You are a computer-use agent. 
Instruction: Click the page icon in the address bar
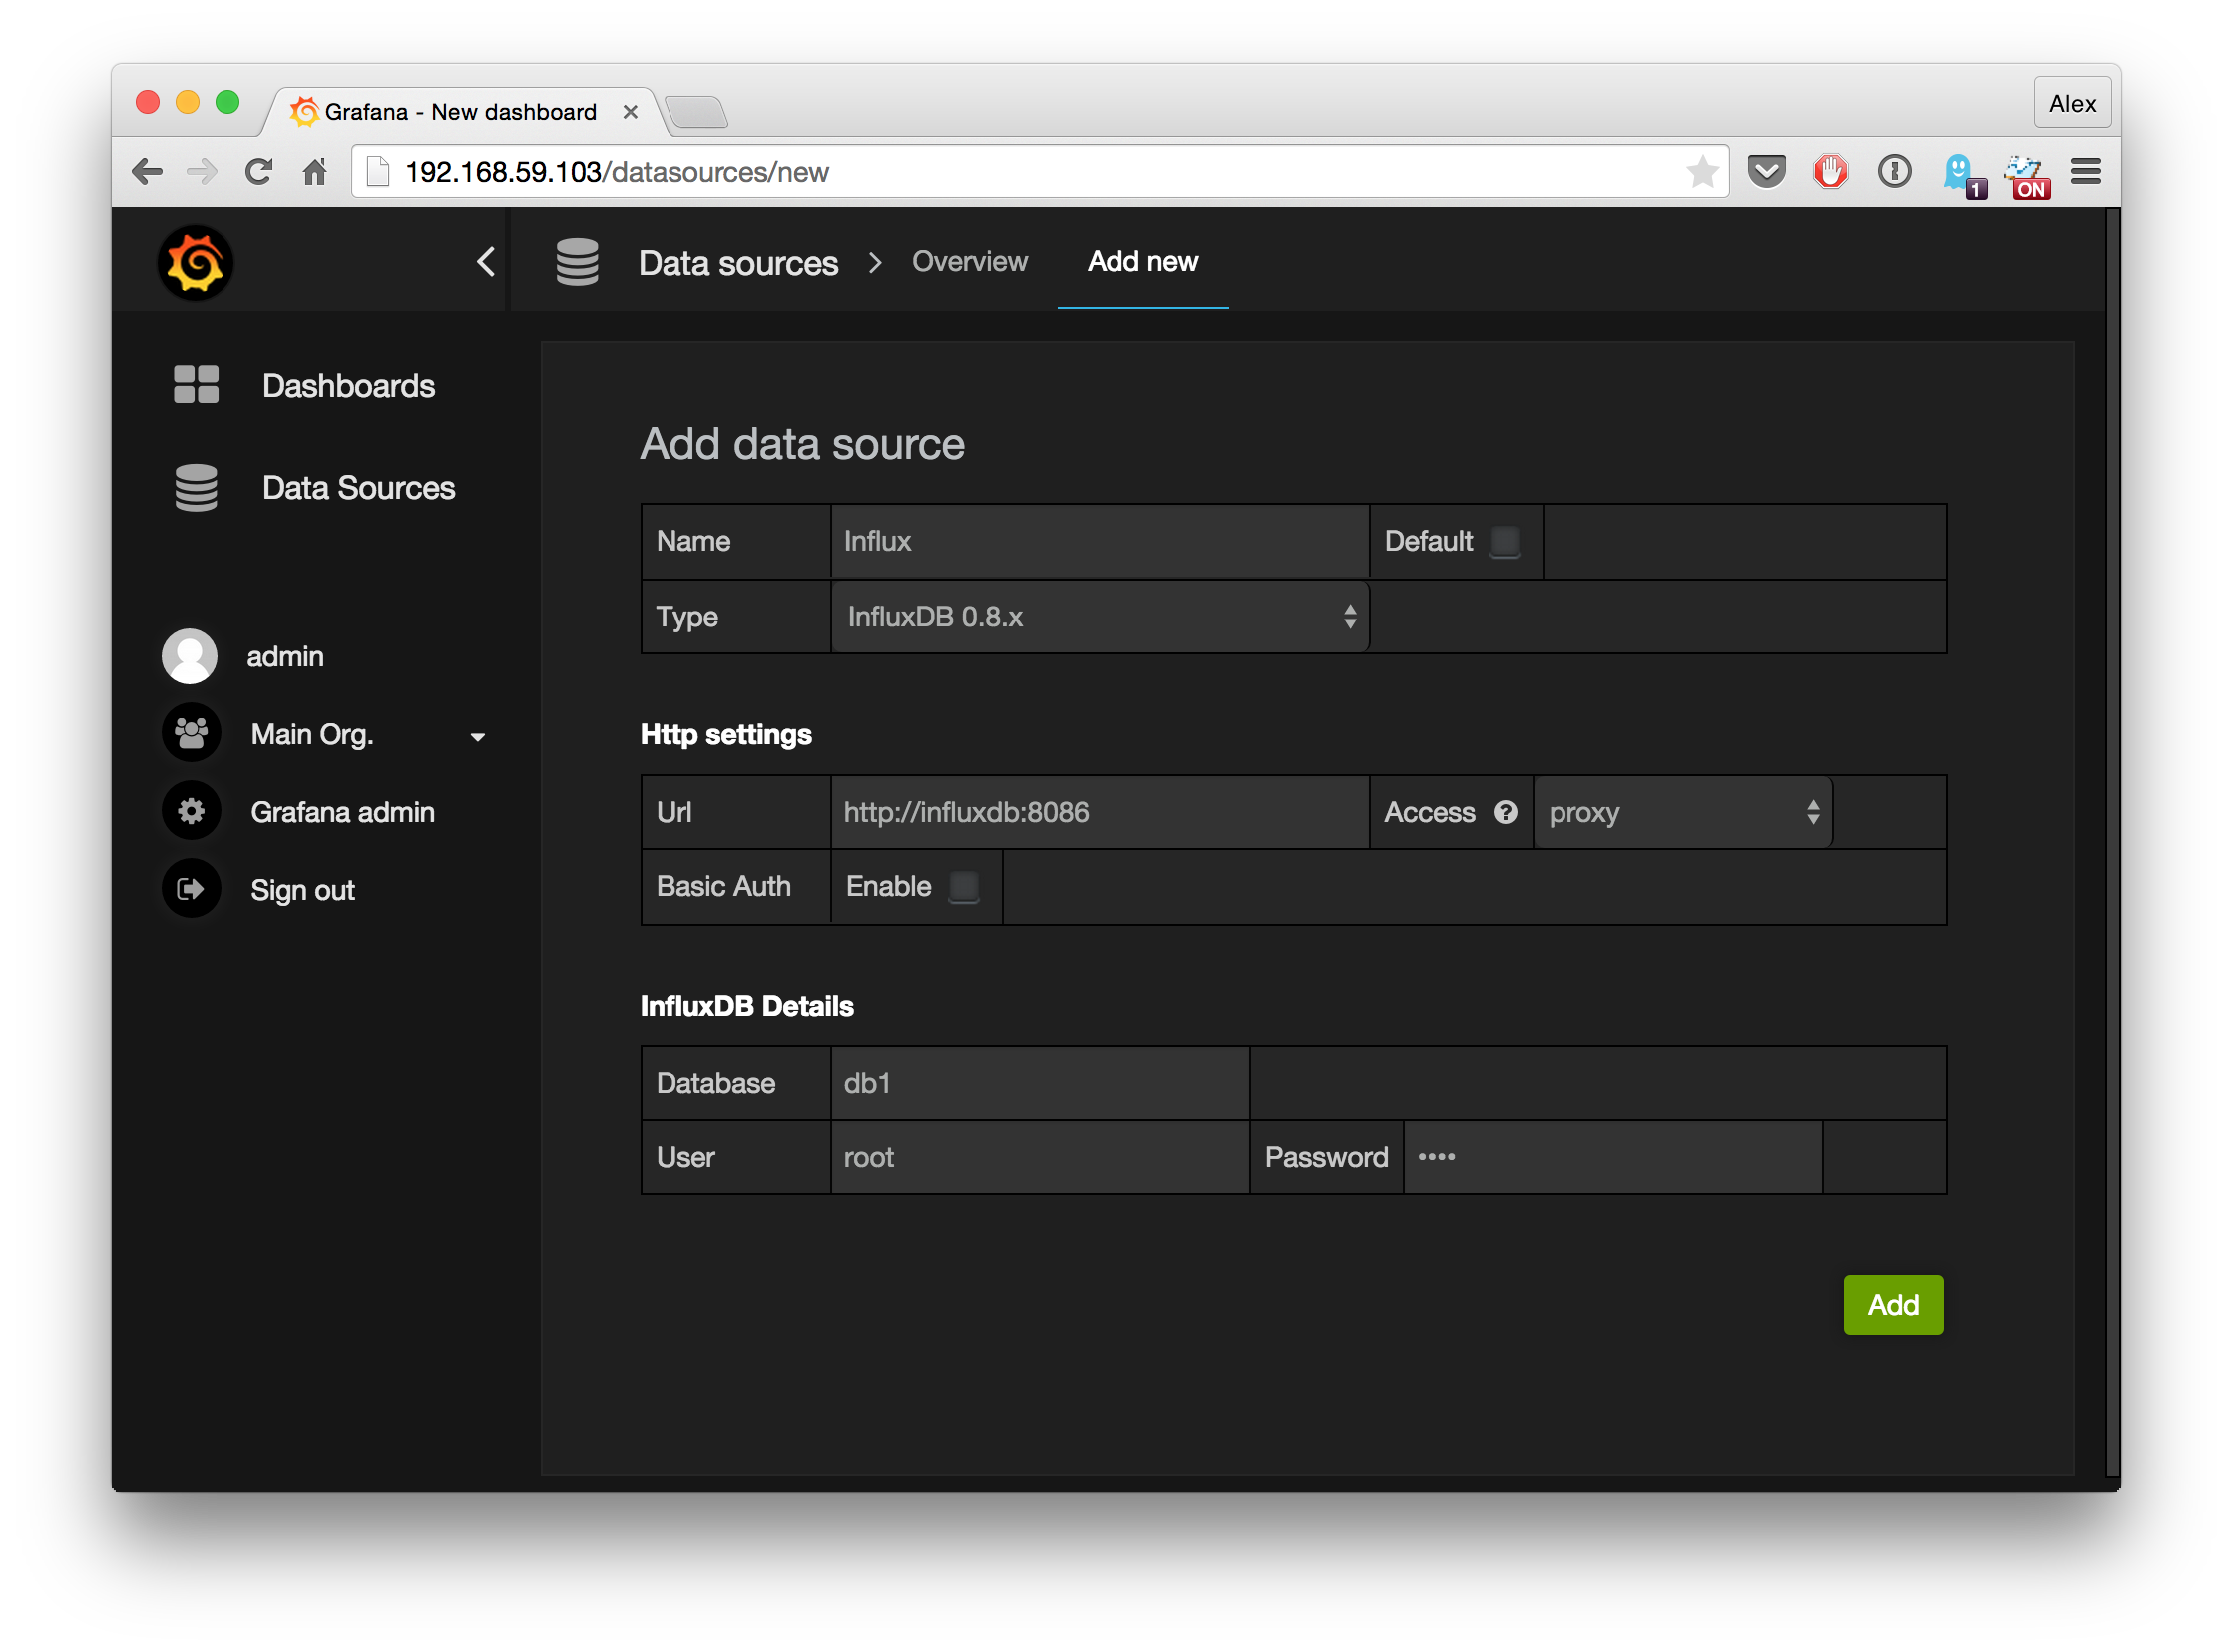pyautogui.click(x=378, y=171)
